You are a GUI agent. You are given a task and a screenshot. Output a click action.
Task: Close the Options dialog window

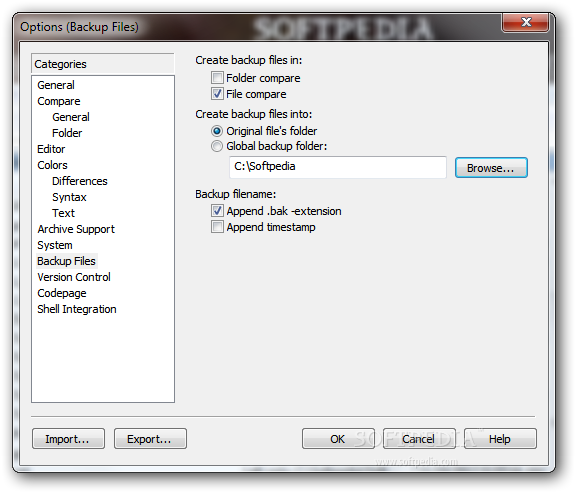pyautogui.click(x=526, y=22)
